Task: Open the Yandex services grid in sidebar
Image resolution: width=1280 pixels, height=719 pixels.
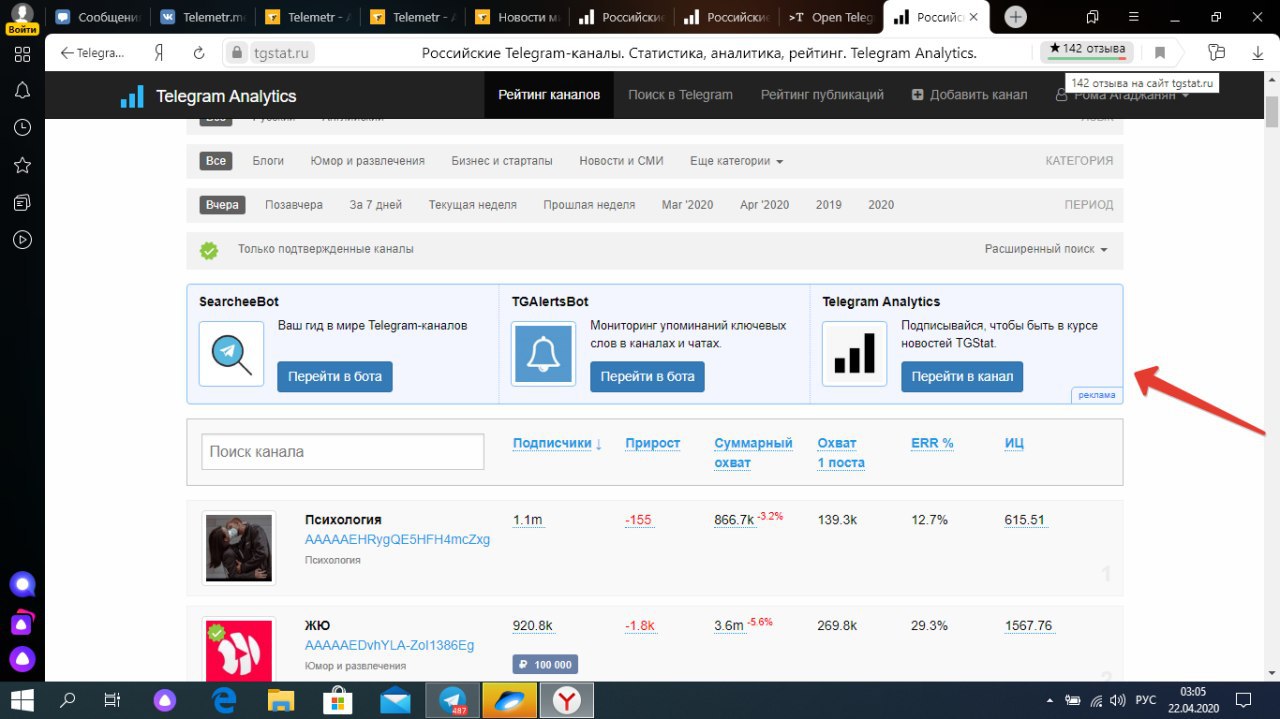Action: [x=22, y=54]
